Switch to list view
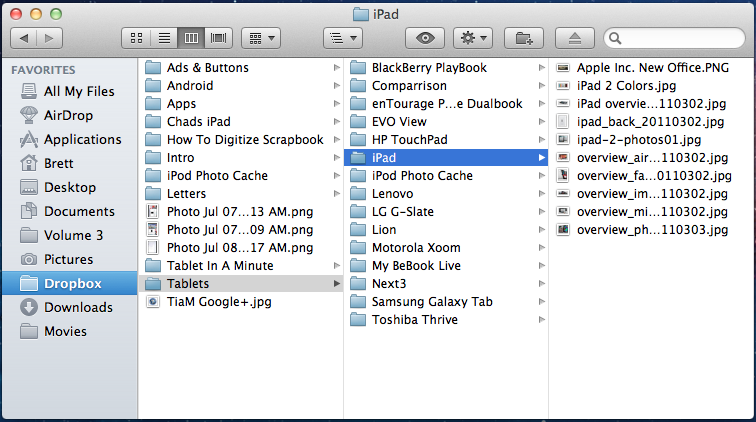Screen dimensions: 756x422 [164, 38]
